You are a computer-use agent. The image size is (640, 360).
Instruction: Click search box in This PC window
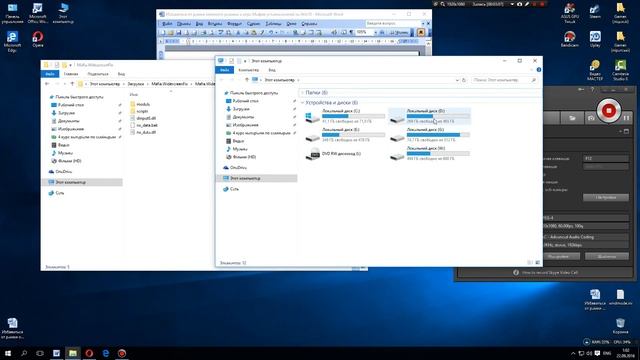click(504, 80)
